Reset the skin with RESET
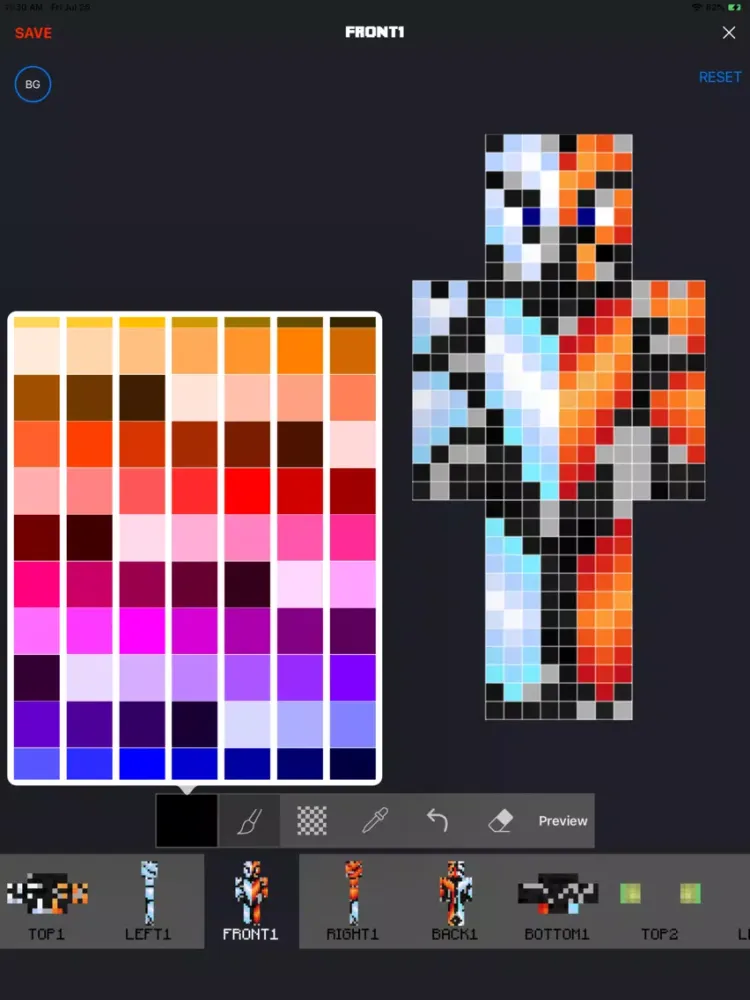Screen dimensions: 750x1000 (720, 77)
